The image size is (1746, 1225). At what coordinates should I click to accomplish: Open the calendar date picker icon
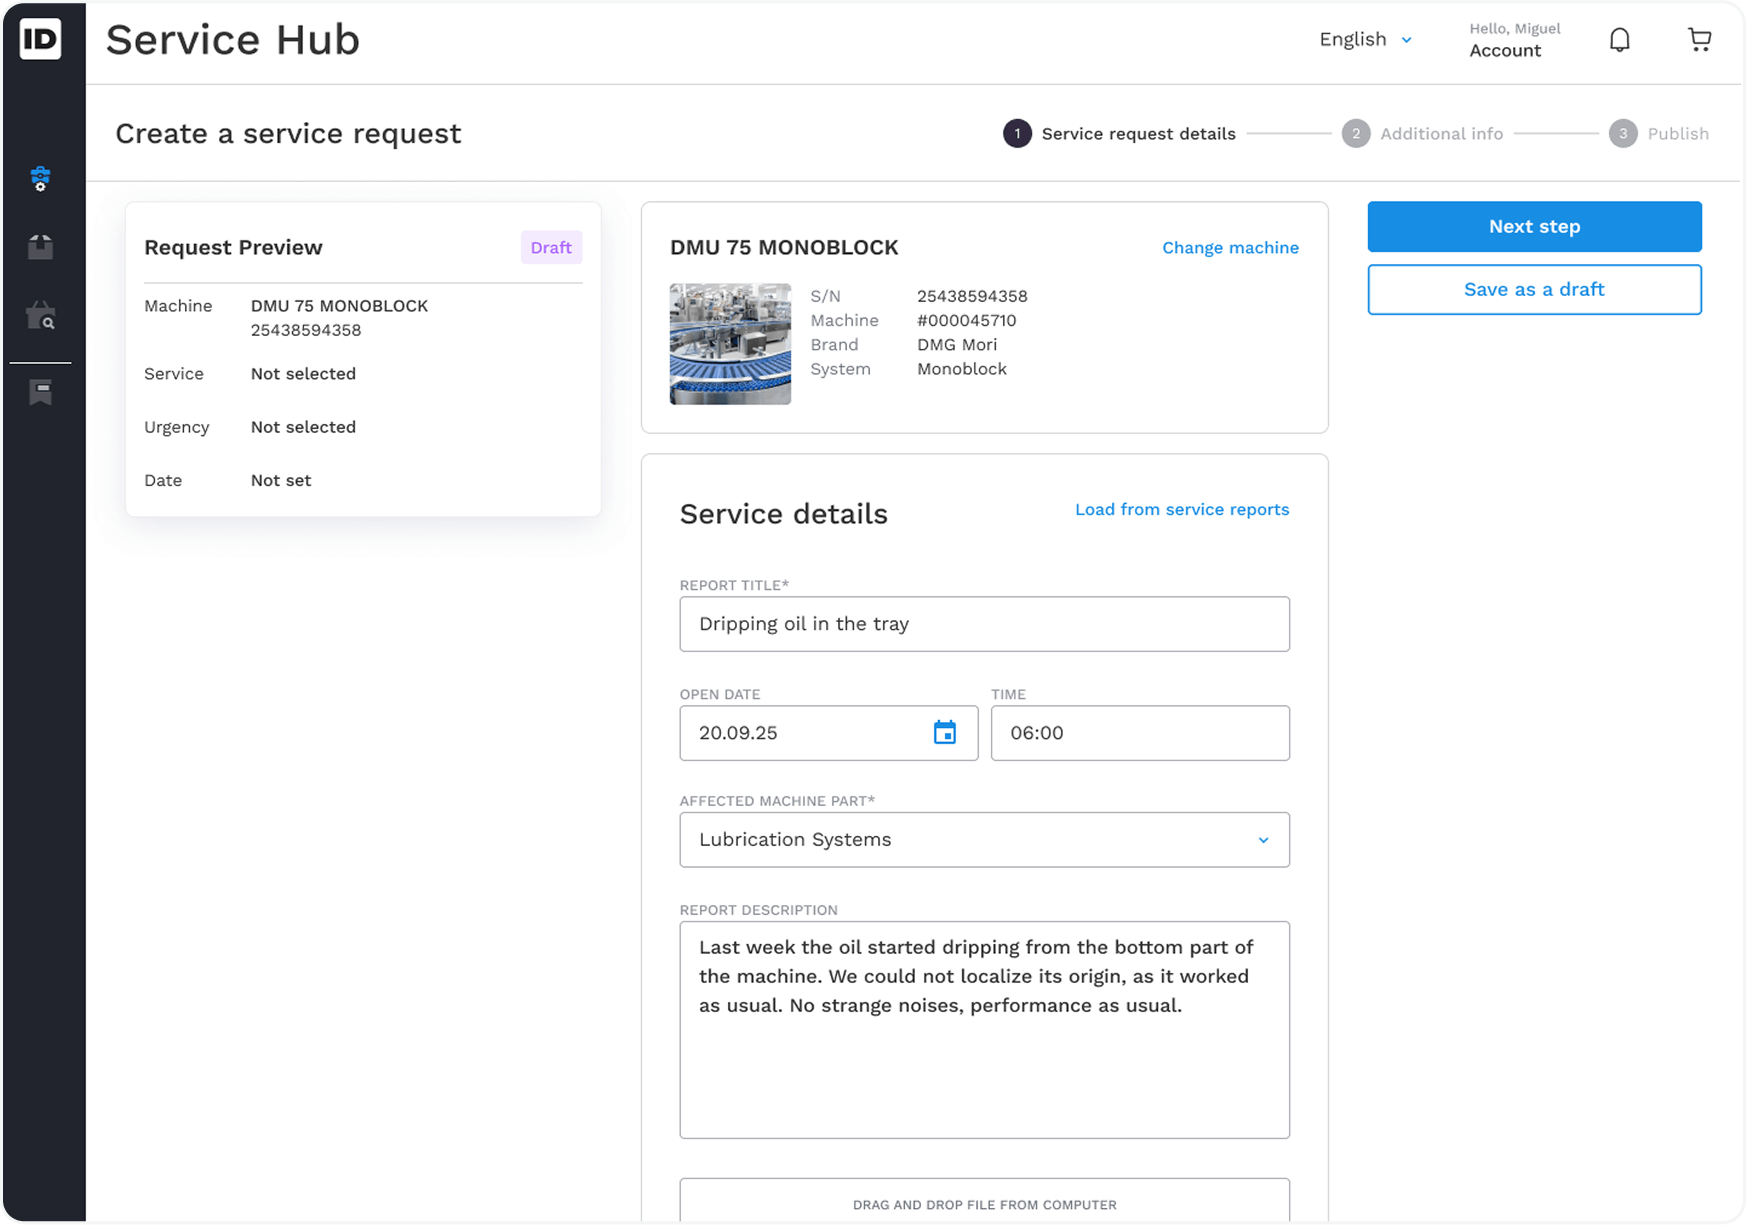(944, 733)
